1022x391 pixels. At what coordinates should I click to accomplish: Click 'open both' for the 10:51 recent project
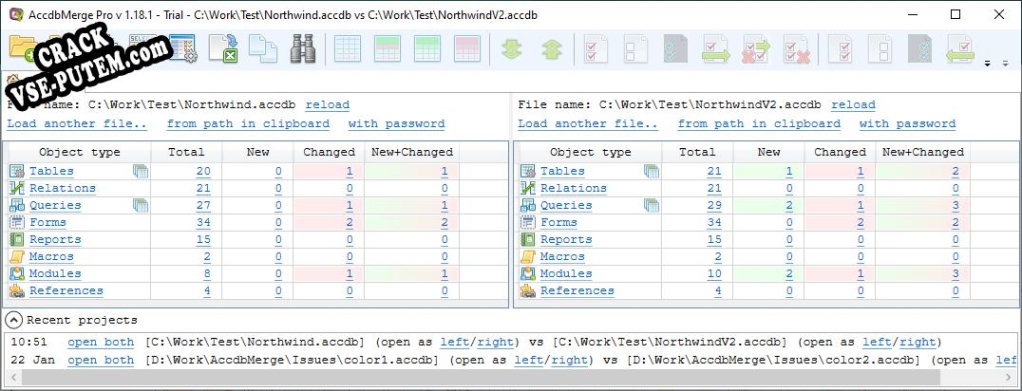101,342
